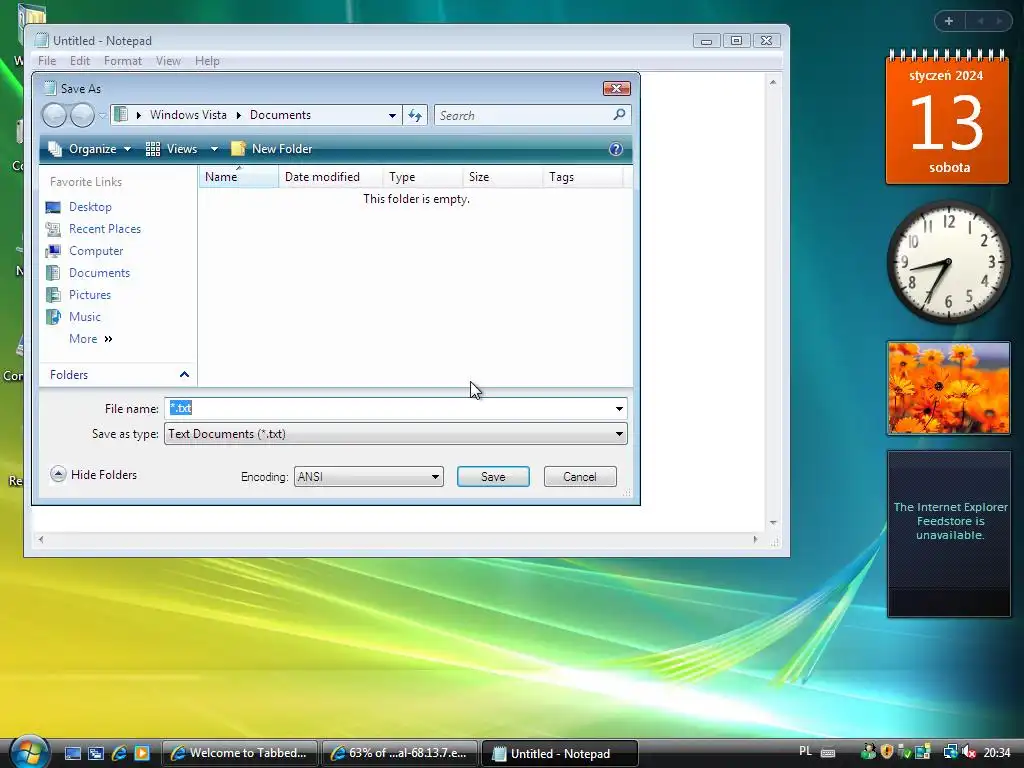Click the calendar gadget
1024x768 pixels.
(x=947, y=116)
